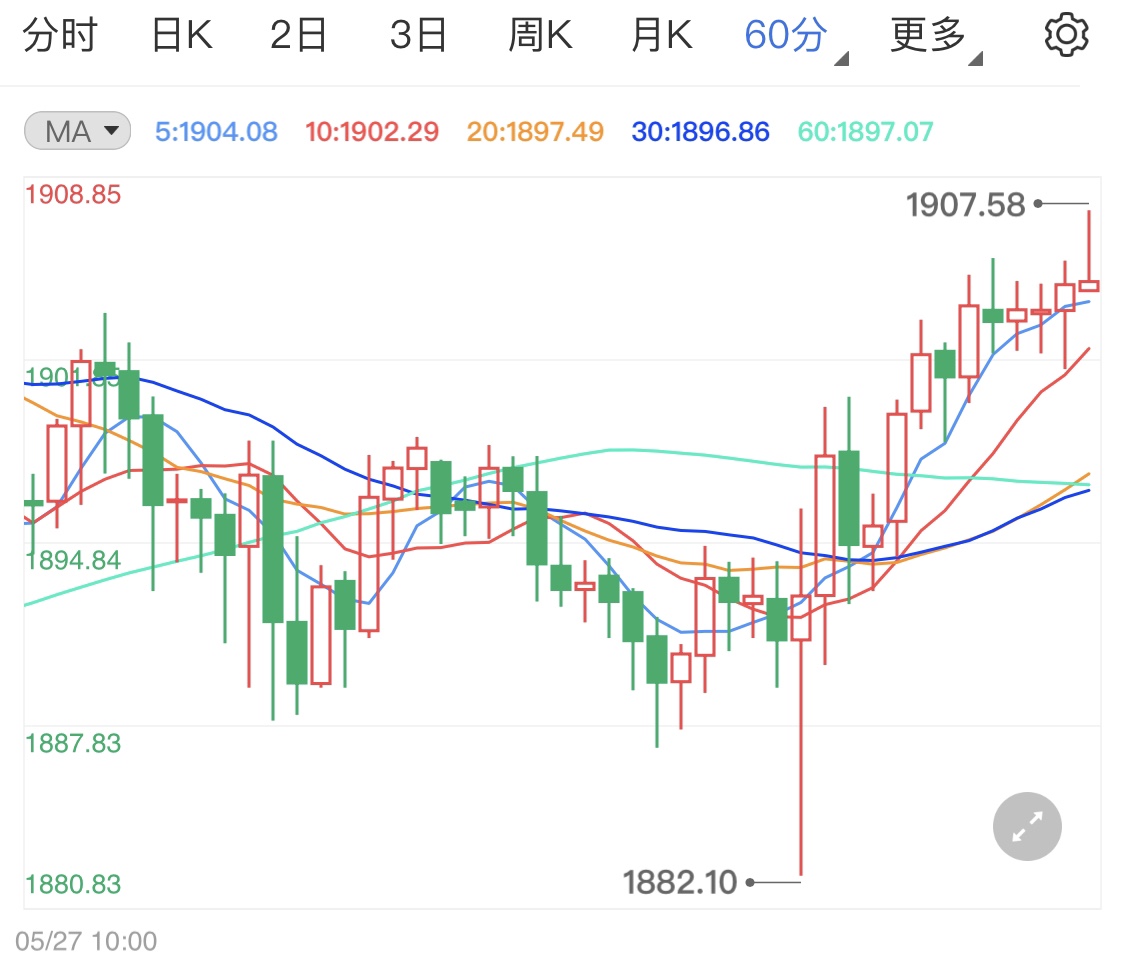Expand chart to fullscreen with arrows button
The image size is (1125, 953).
tap(1027, 827)
